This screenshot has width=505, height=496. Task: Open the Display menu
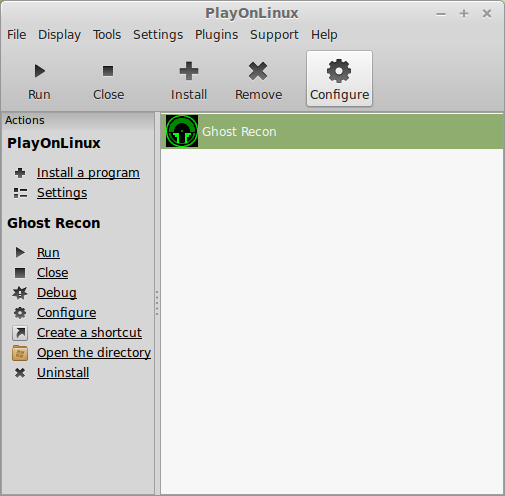(59, 35)
